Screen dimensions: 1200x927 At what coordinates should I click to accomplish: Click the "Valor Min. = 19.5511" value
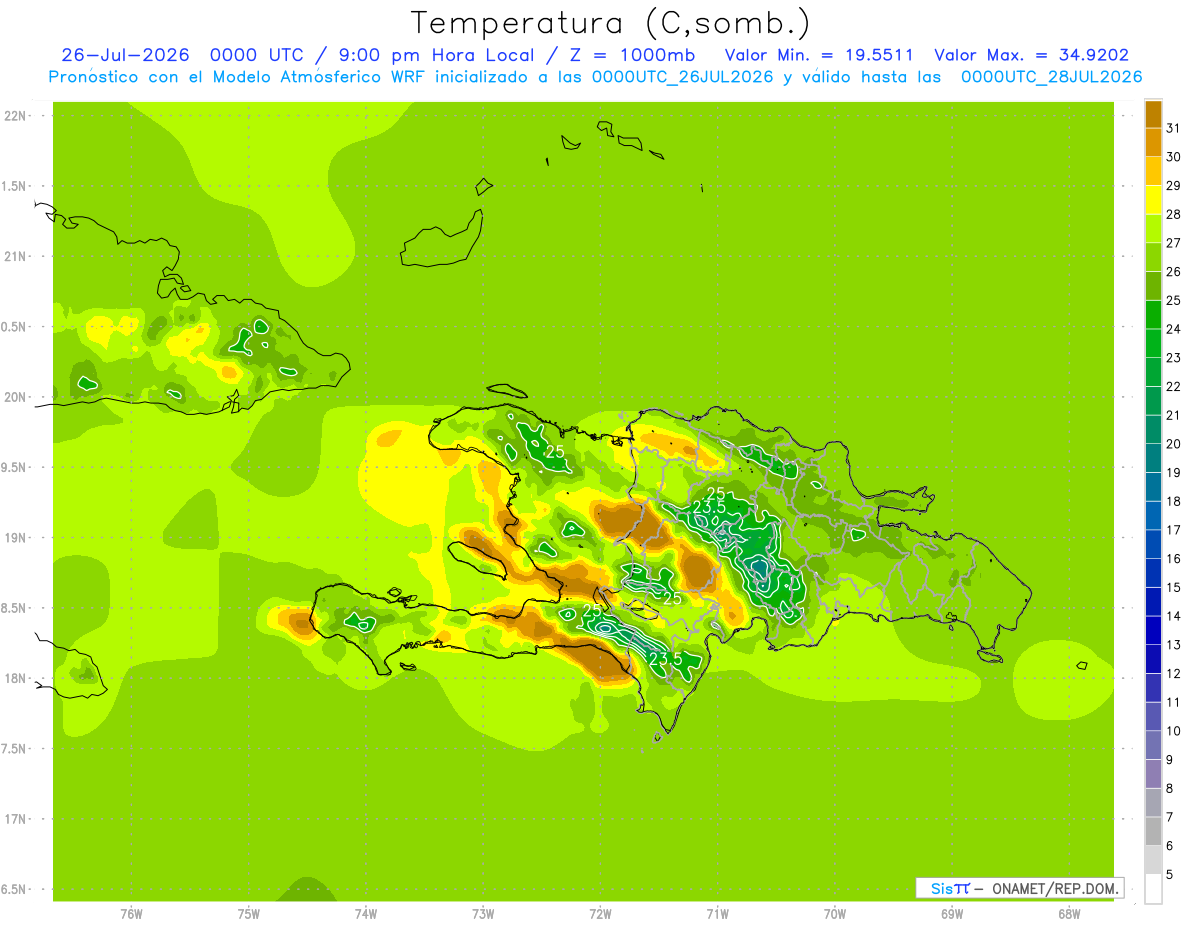tap(818, 55)
